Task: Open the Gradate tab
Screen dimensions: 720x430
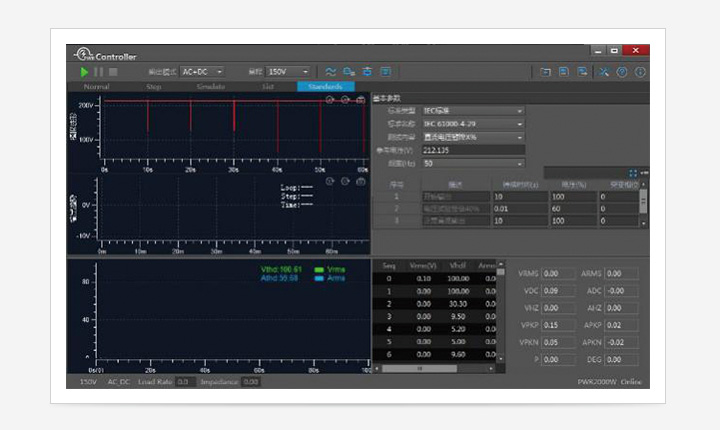Action: click(x=210, y=87)
